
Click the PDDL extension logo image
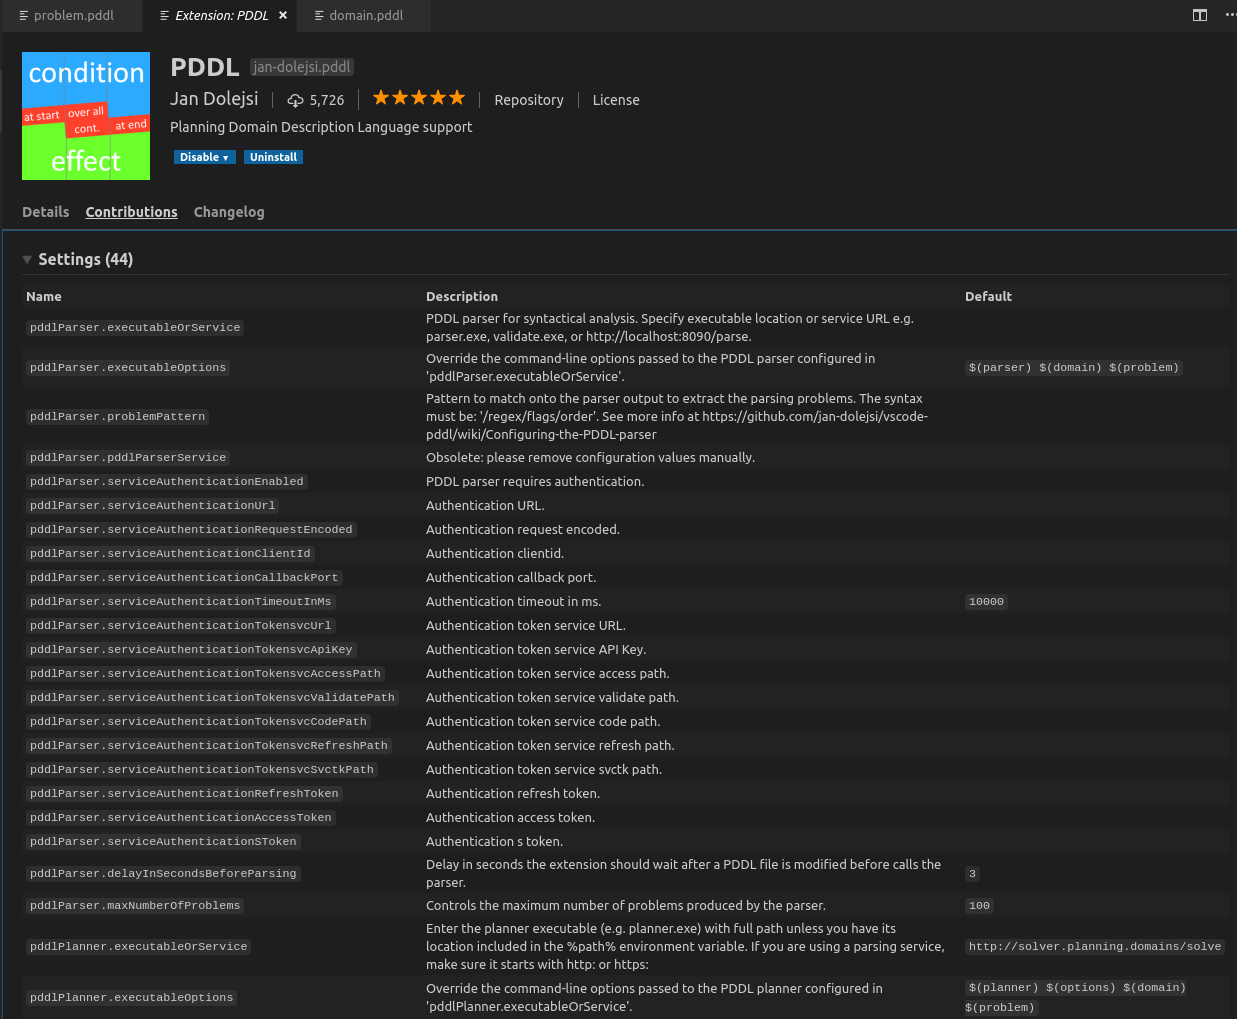(85, 115)
